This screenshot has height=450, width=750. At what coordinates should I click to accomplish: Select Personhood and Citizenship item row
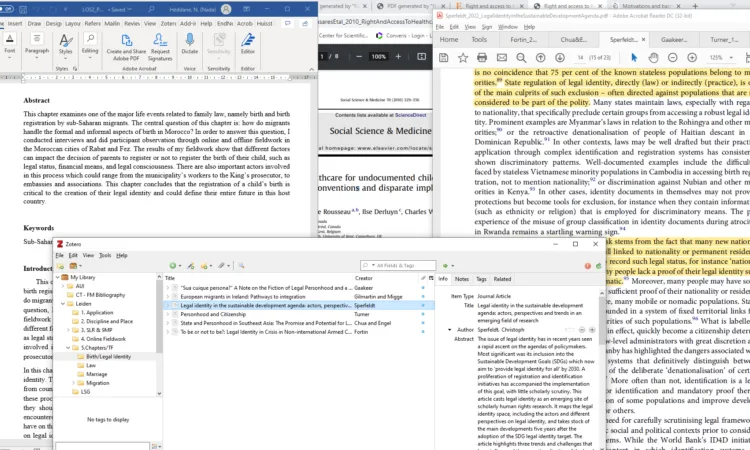pyautogui.click(x=299, y=314)
